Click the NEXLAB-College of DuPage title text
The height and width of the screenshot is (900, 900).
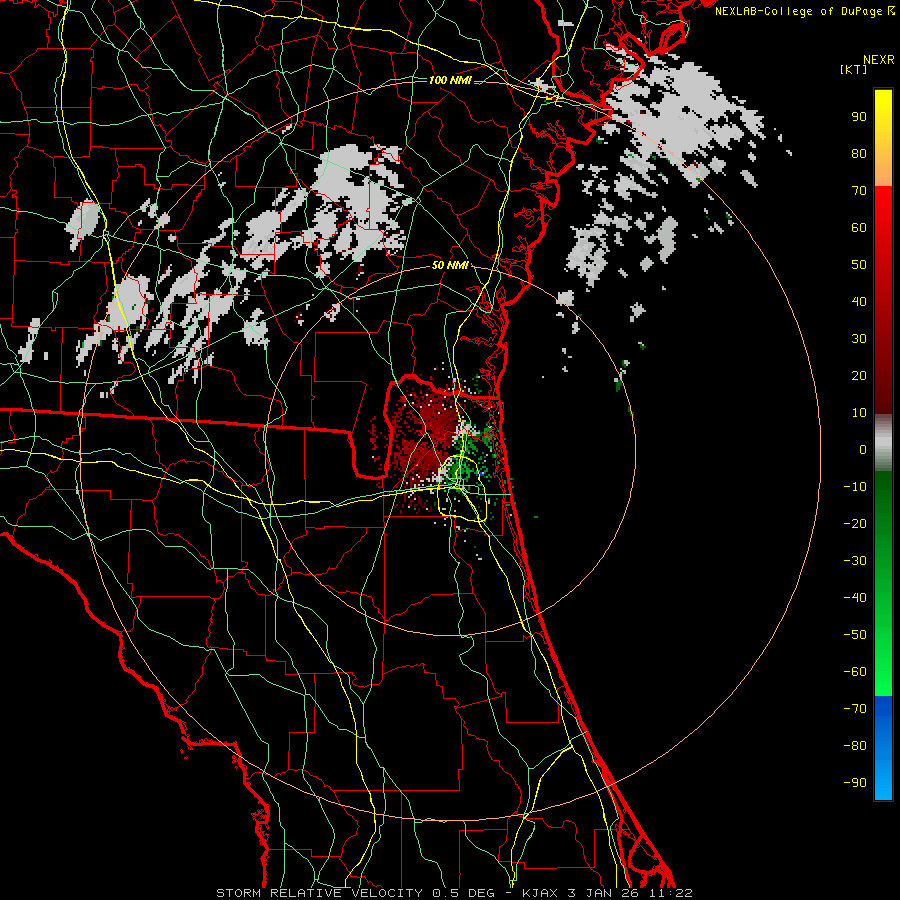[798, 11]
